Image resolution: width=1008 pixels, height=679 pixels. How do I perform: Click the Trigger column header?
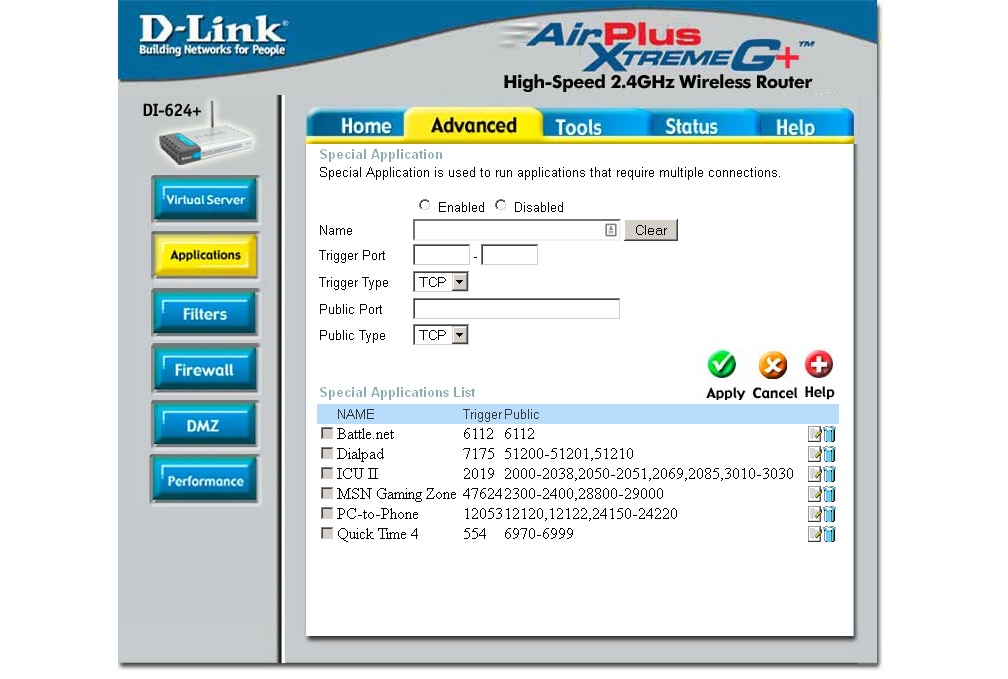pyautogui.click(x=482, y=415)
